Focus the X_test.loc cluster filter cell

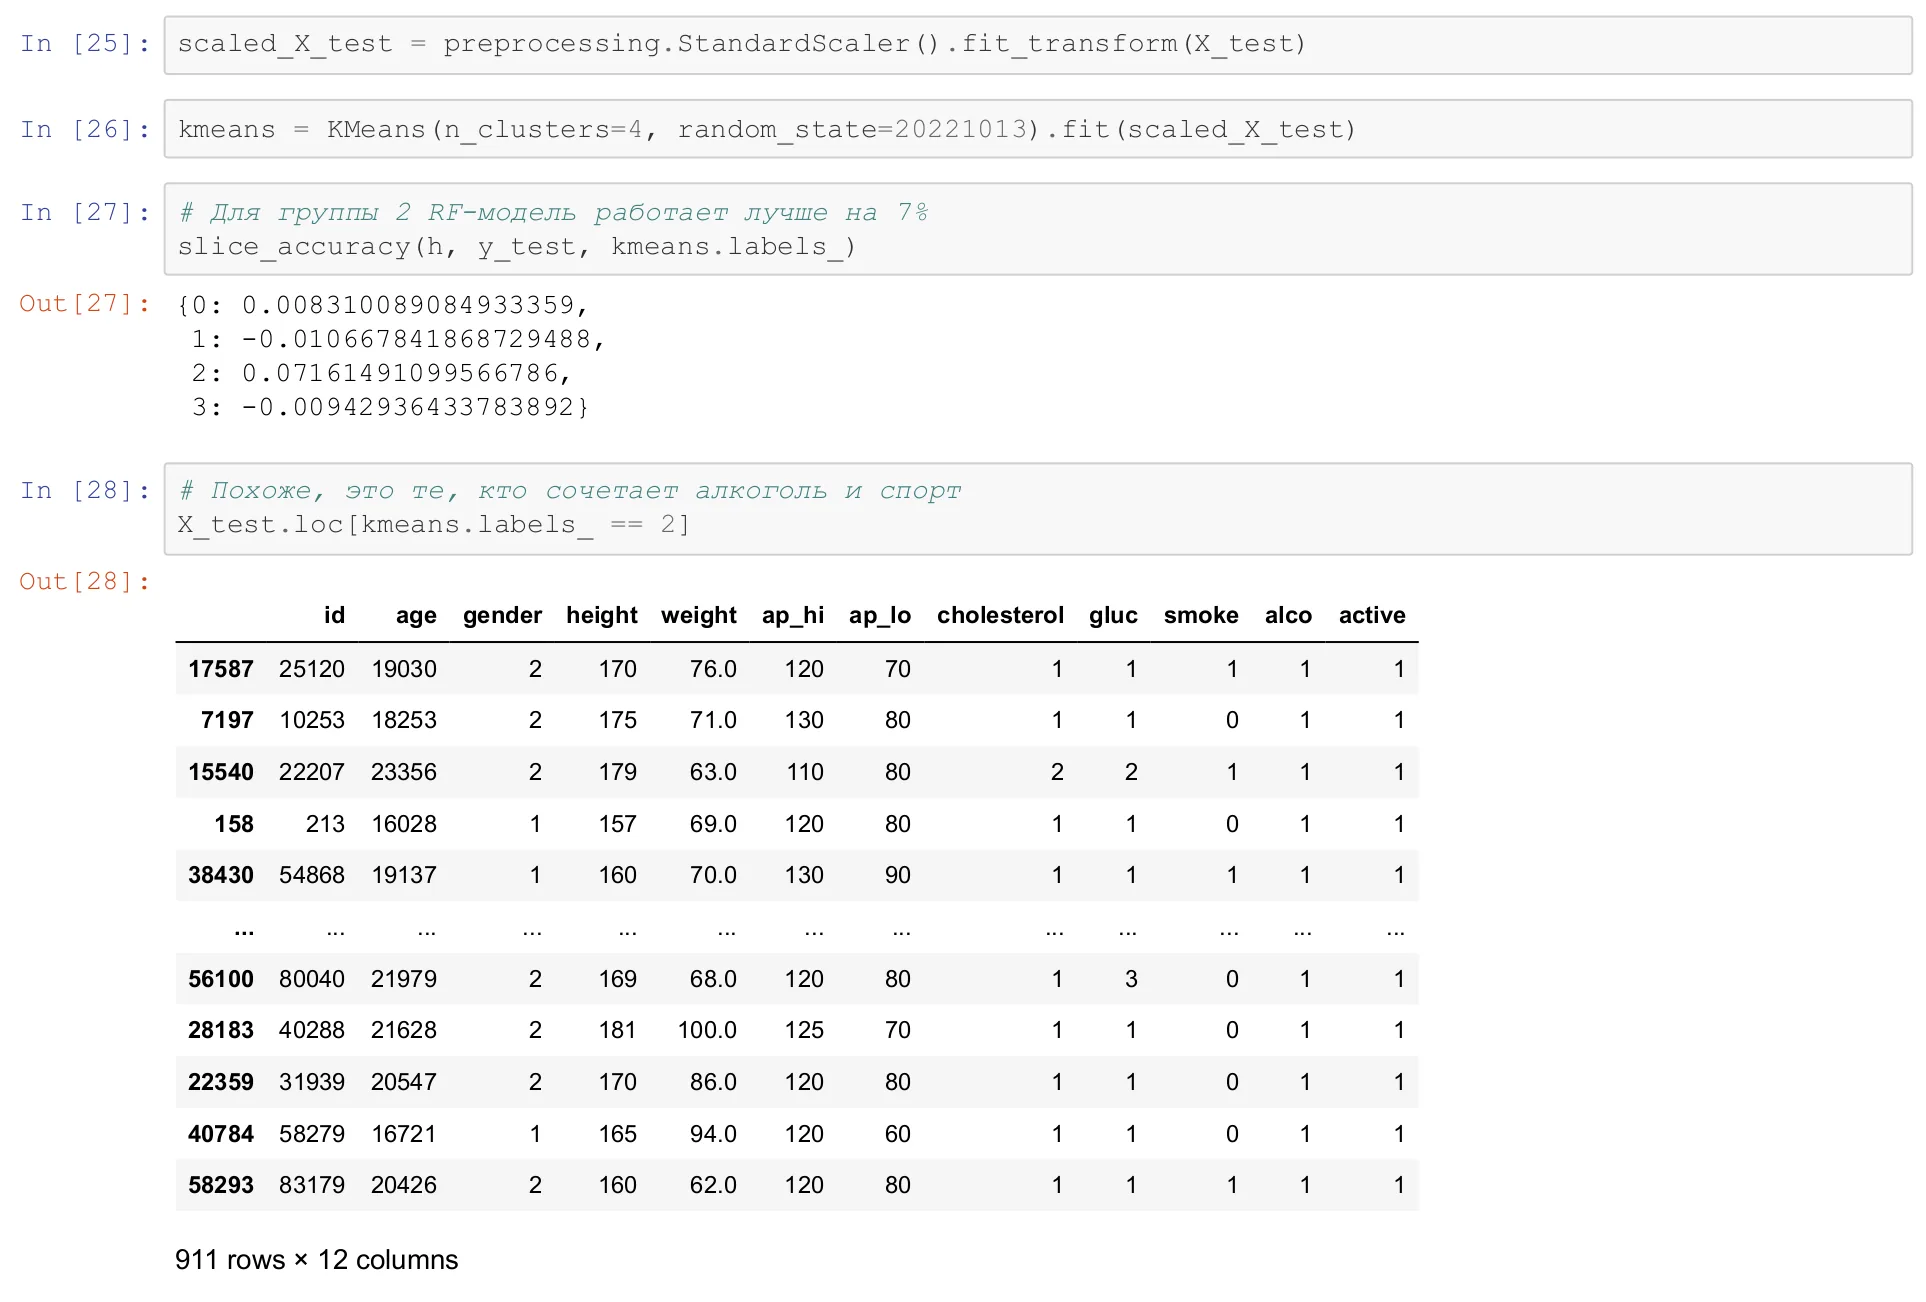click(1037, 508)
